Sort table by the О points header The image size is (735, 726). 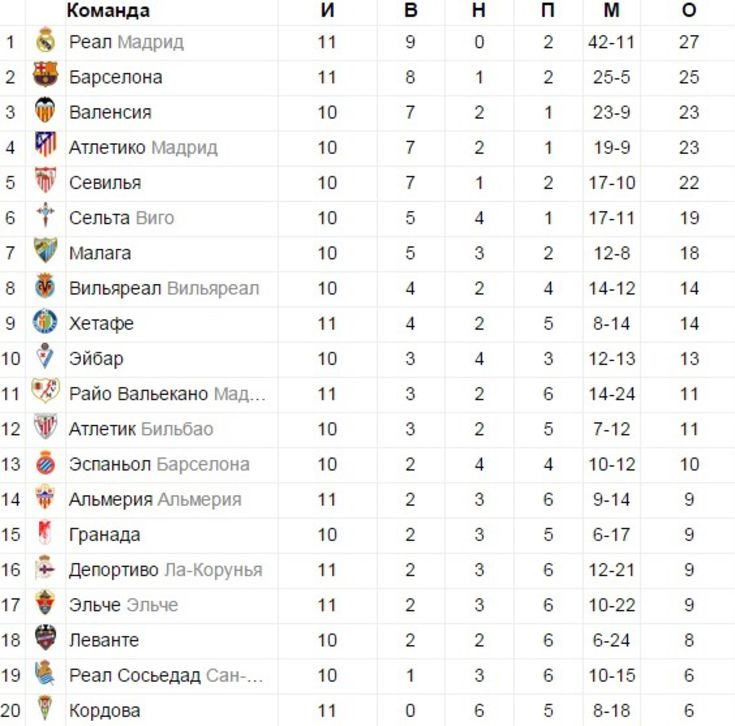[x=689, y=10]
